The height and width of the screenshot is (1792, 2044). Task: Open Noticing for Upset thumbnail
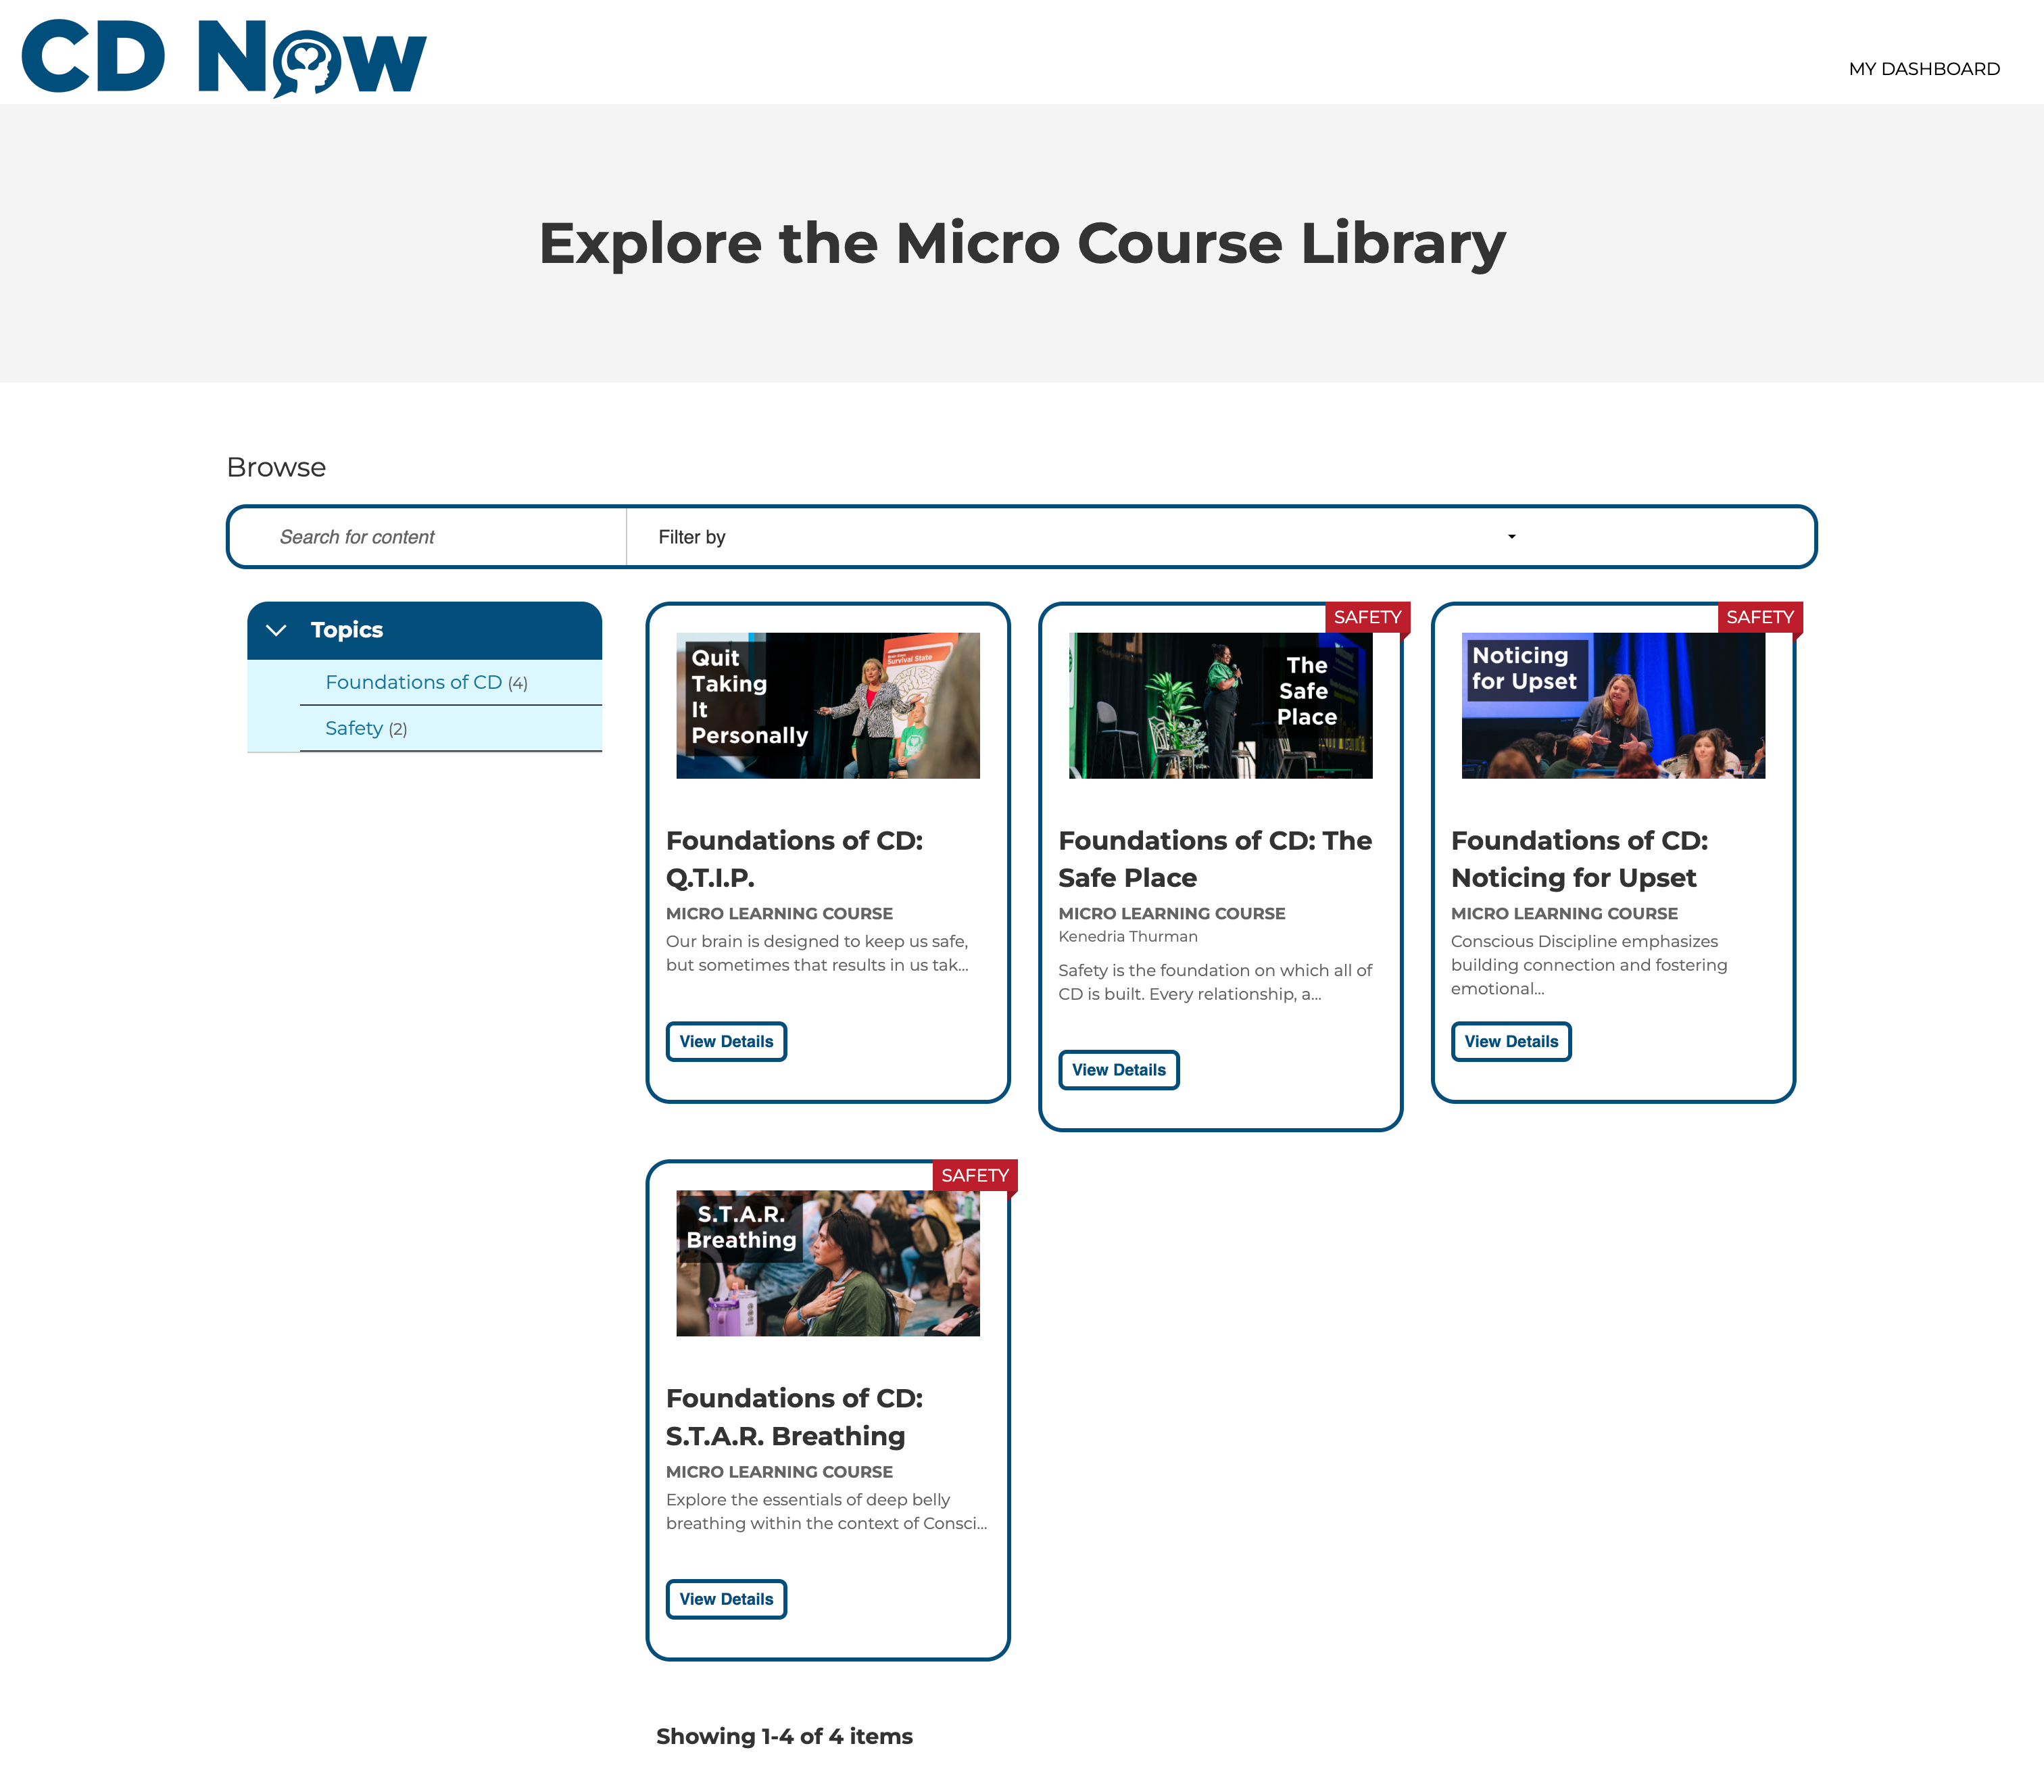coord(1612,705)
